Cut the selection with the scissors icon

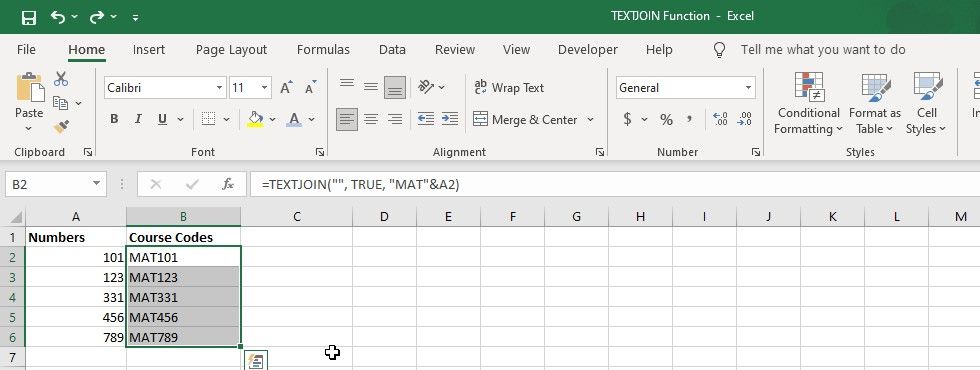tap(61, 79)
